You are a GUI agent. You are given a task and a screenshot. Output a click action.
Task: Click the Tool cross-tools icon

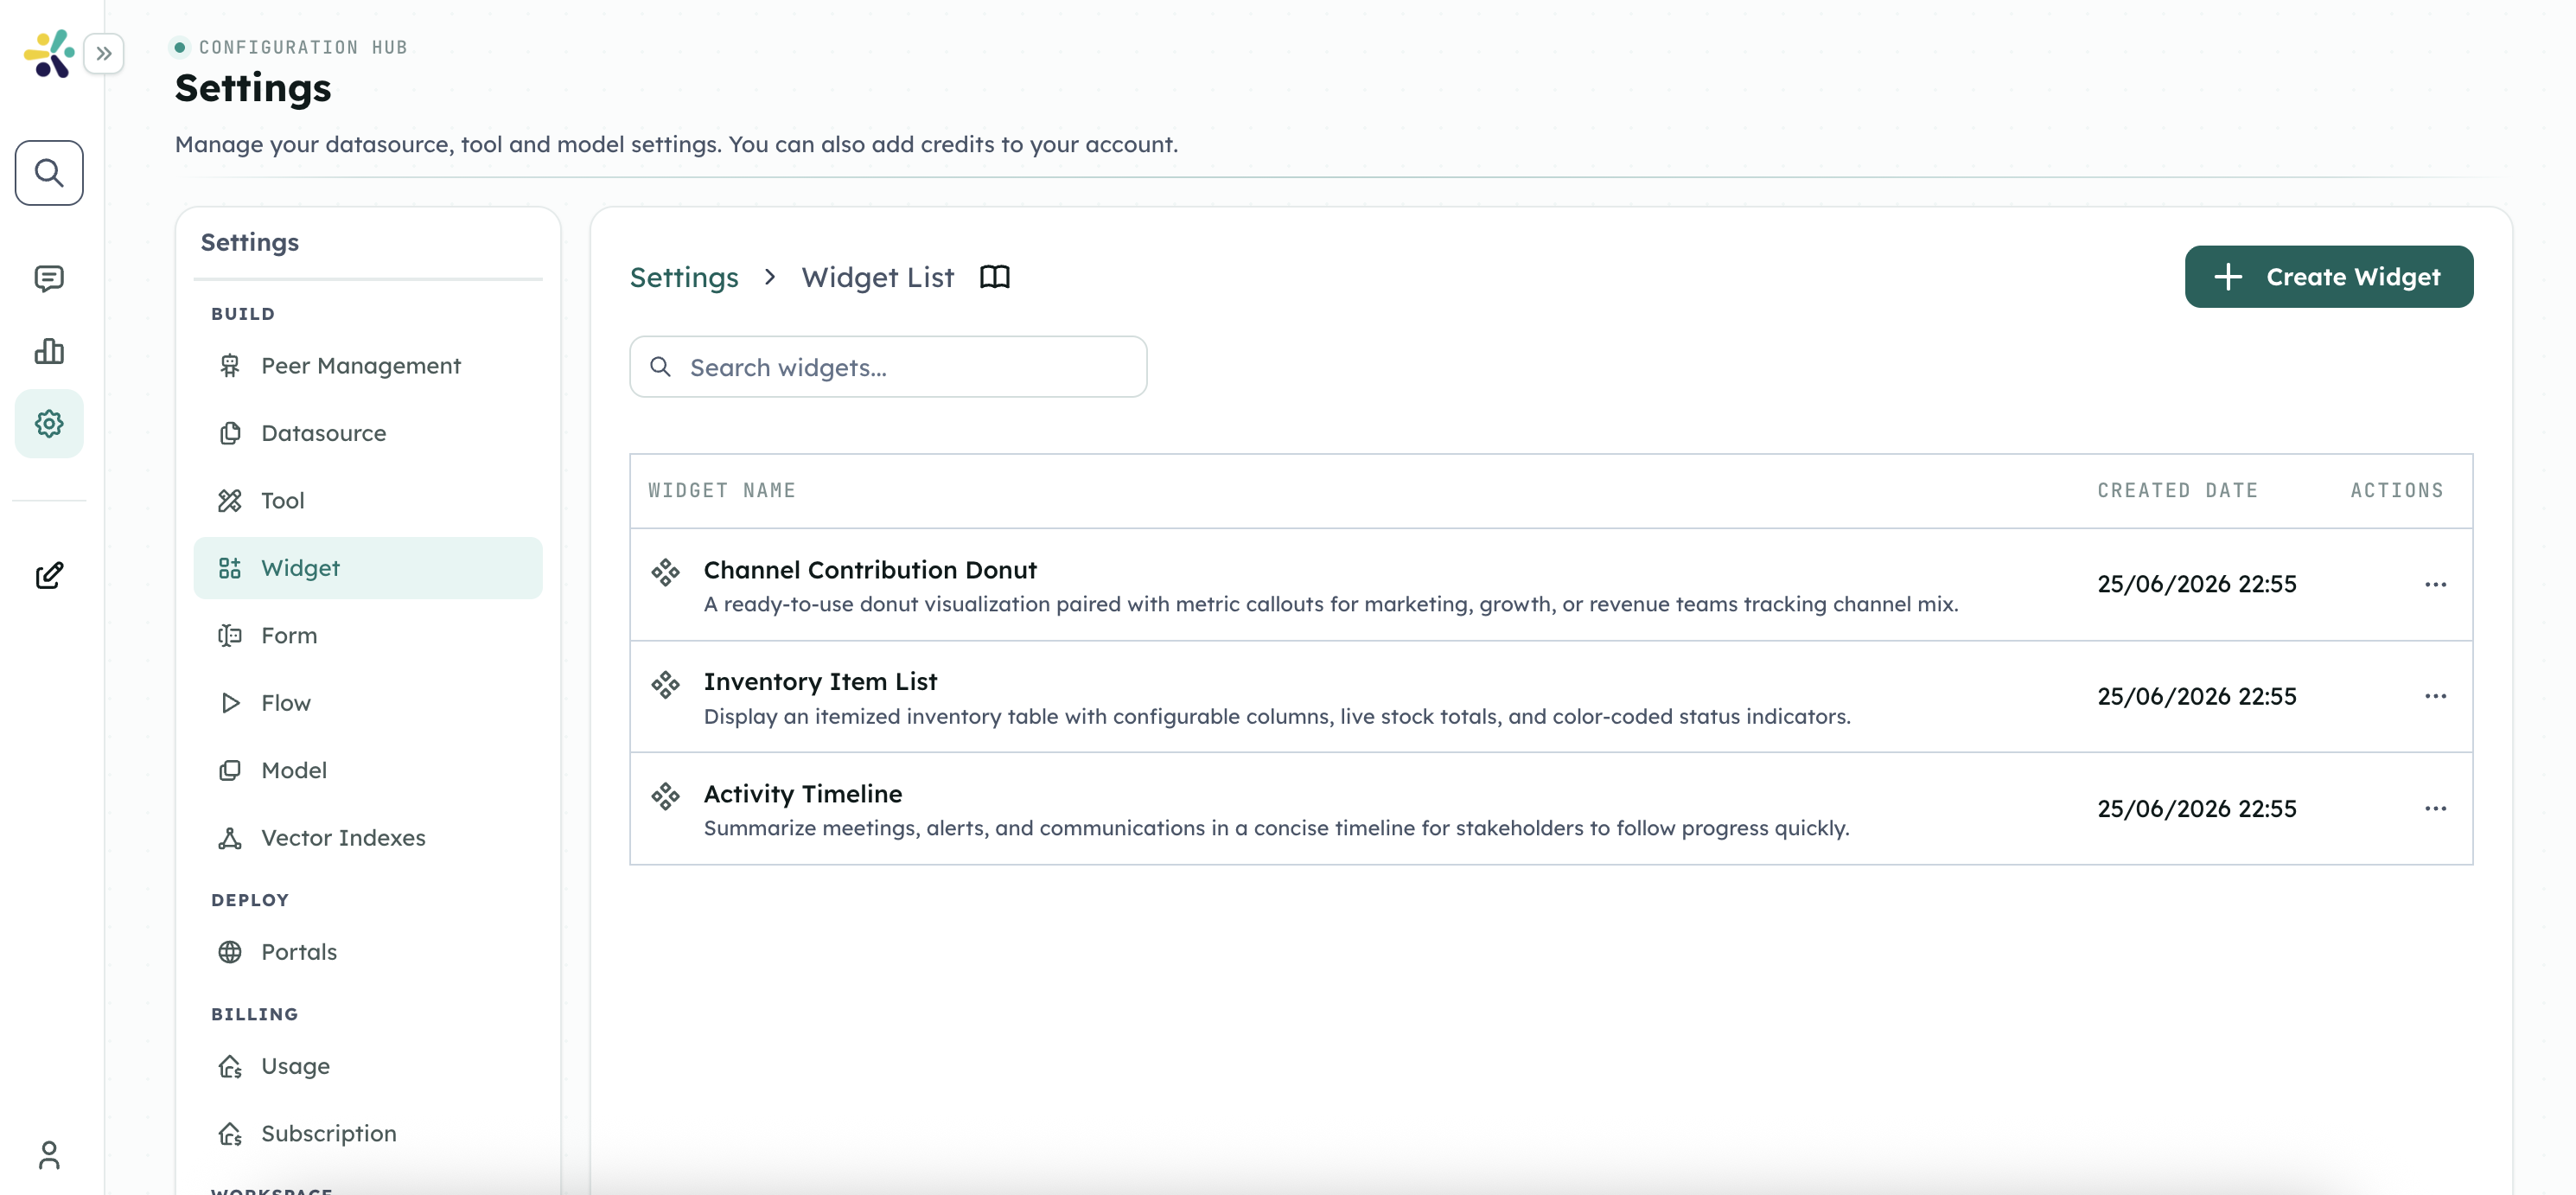click(x=230, y=500)
